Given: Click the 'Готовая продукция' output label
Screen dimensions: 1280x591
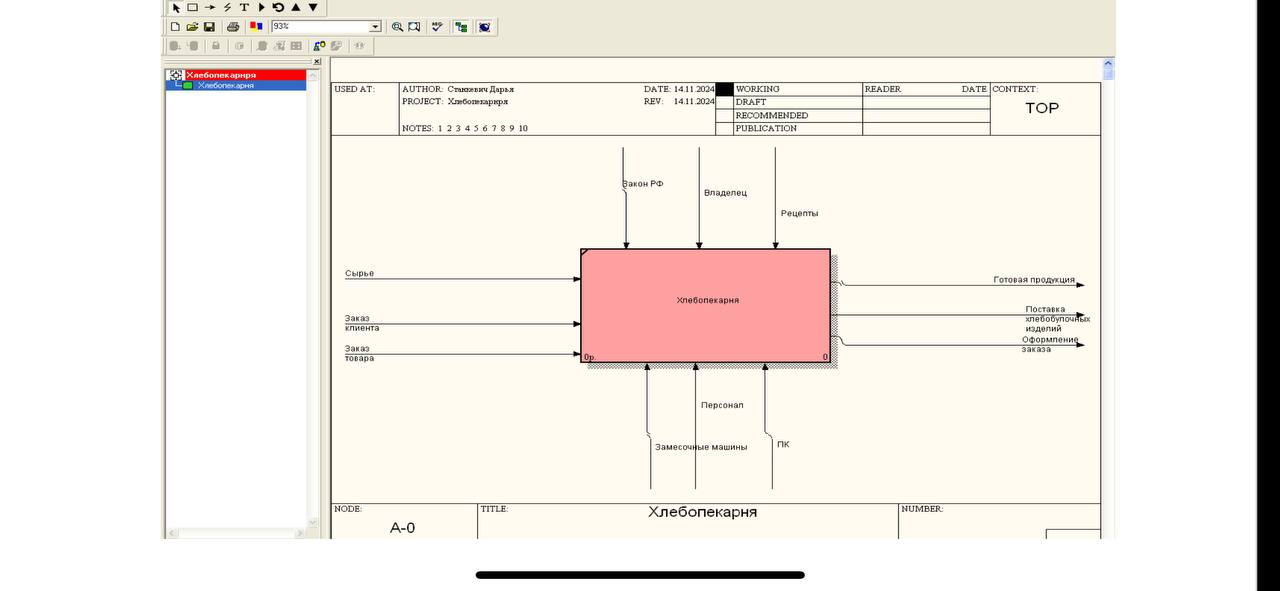Looking at the screenshot, I should pos(1034,280).
